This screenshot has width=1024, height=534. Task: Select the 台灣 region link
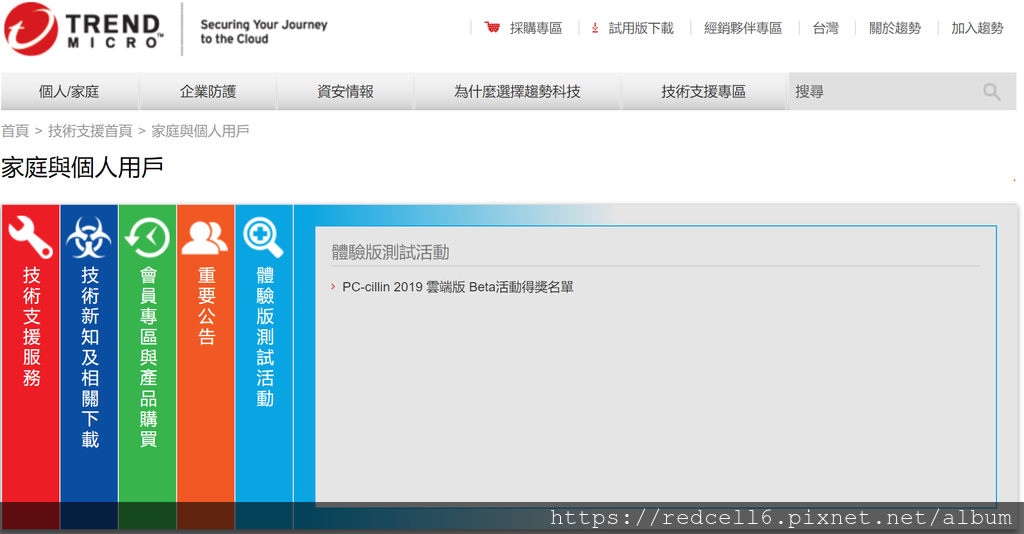pos(825,28)
